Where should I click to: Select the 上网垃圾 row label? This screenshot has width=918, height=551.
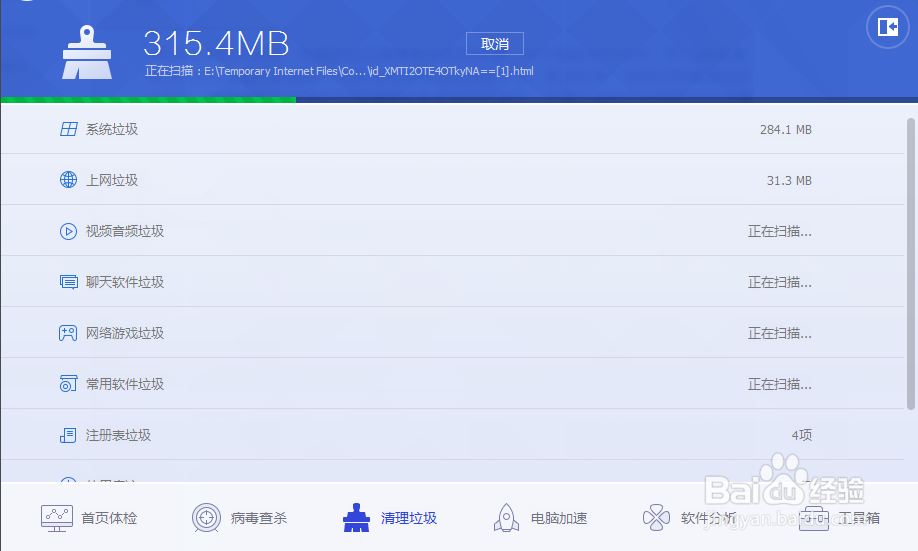point(112,180)
